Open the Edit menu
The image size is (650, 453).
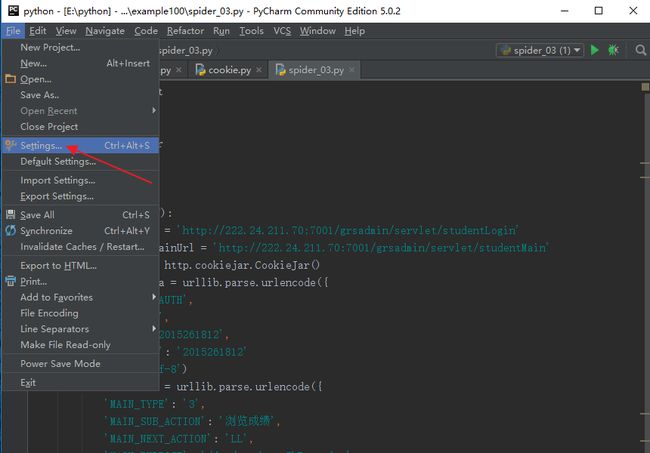point(38,31)
